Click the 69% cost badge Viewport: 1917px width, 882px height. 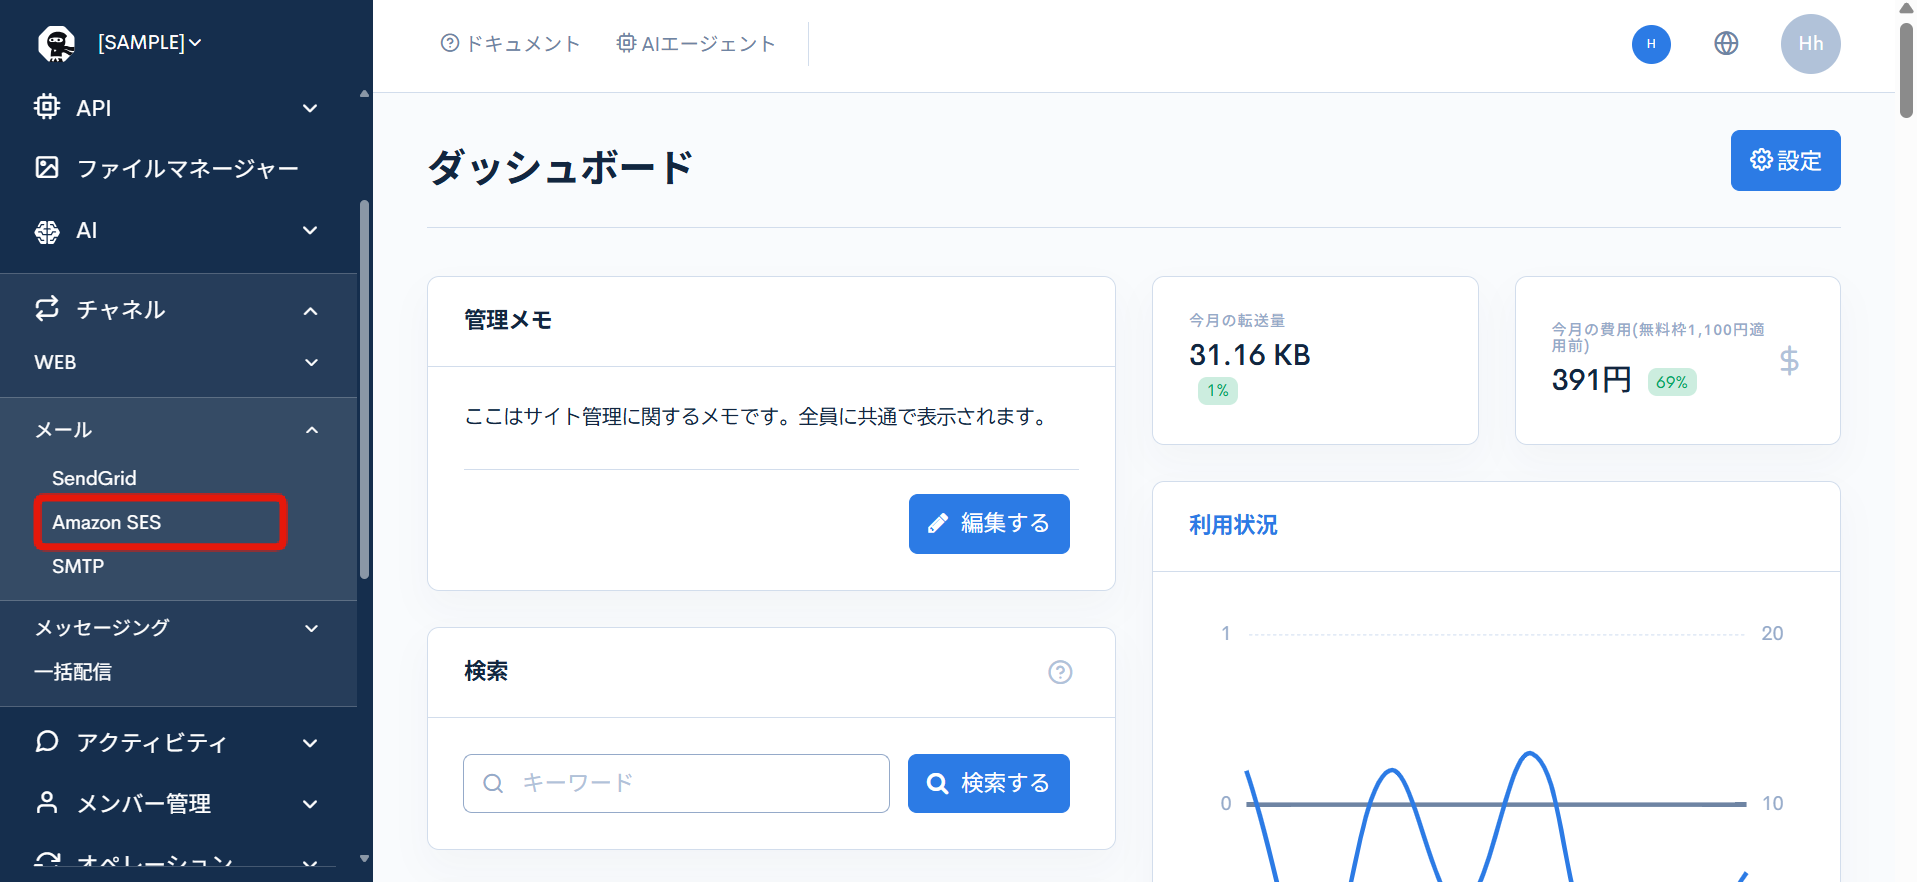point(1672,382)
